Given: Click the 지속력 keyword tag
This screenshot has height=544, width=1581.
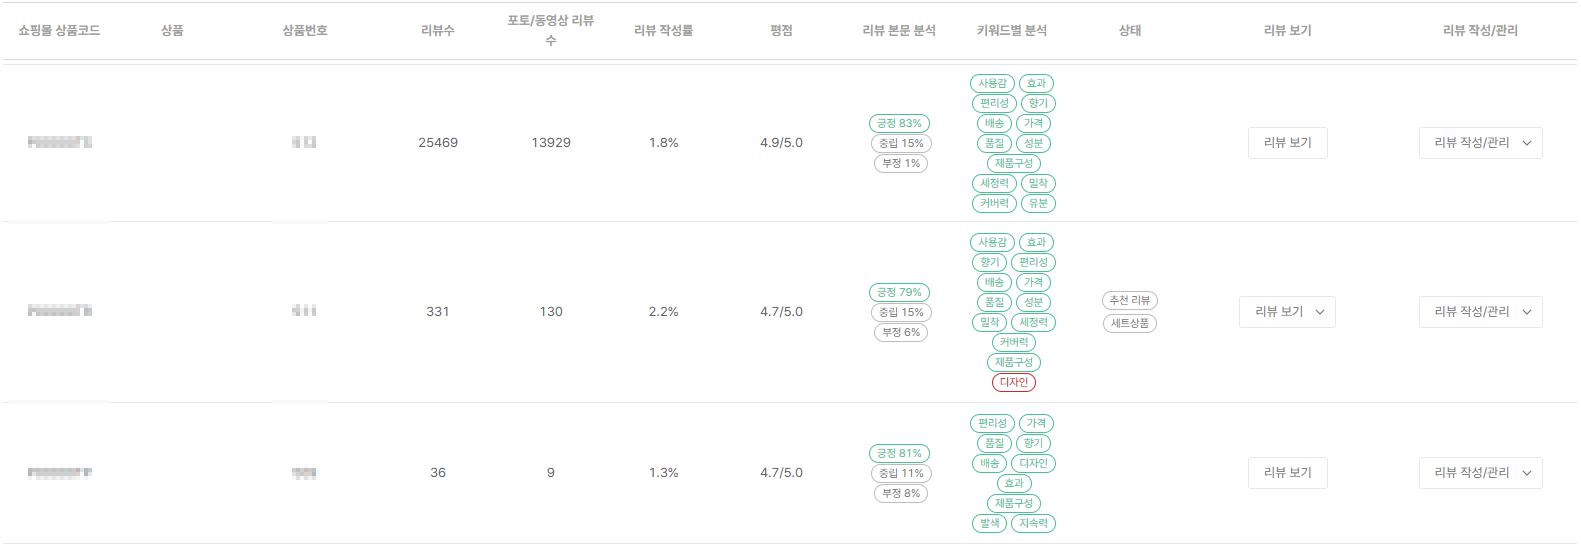Looking at the screenshot, I should click(1034, 523).
